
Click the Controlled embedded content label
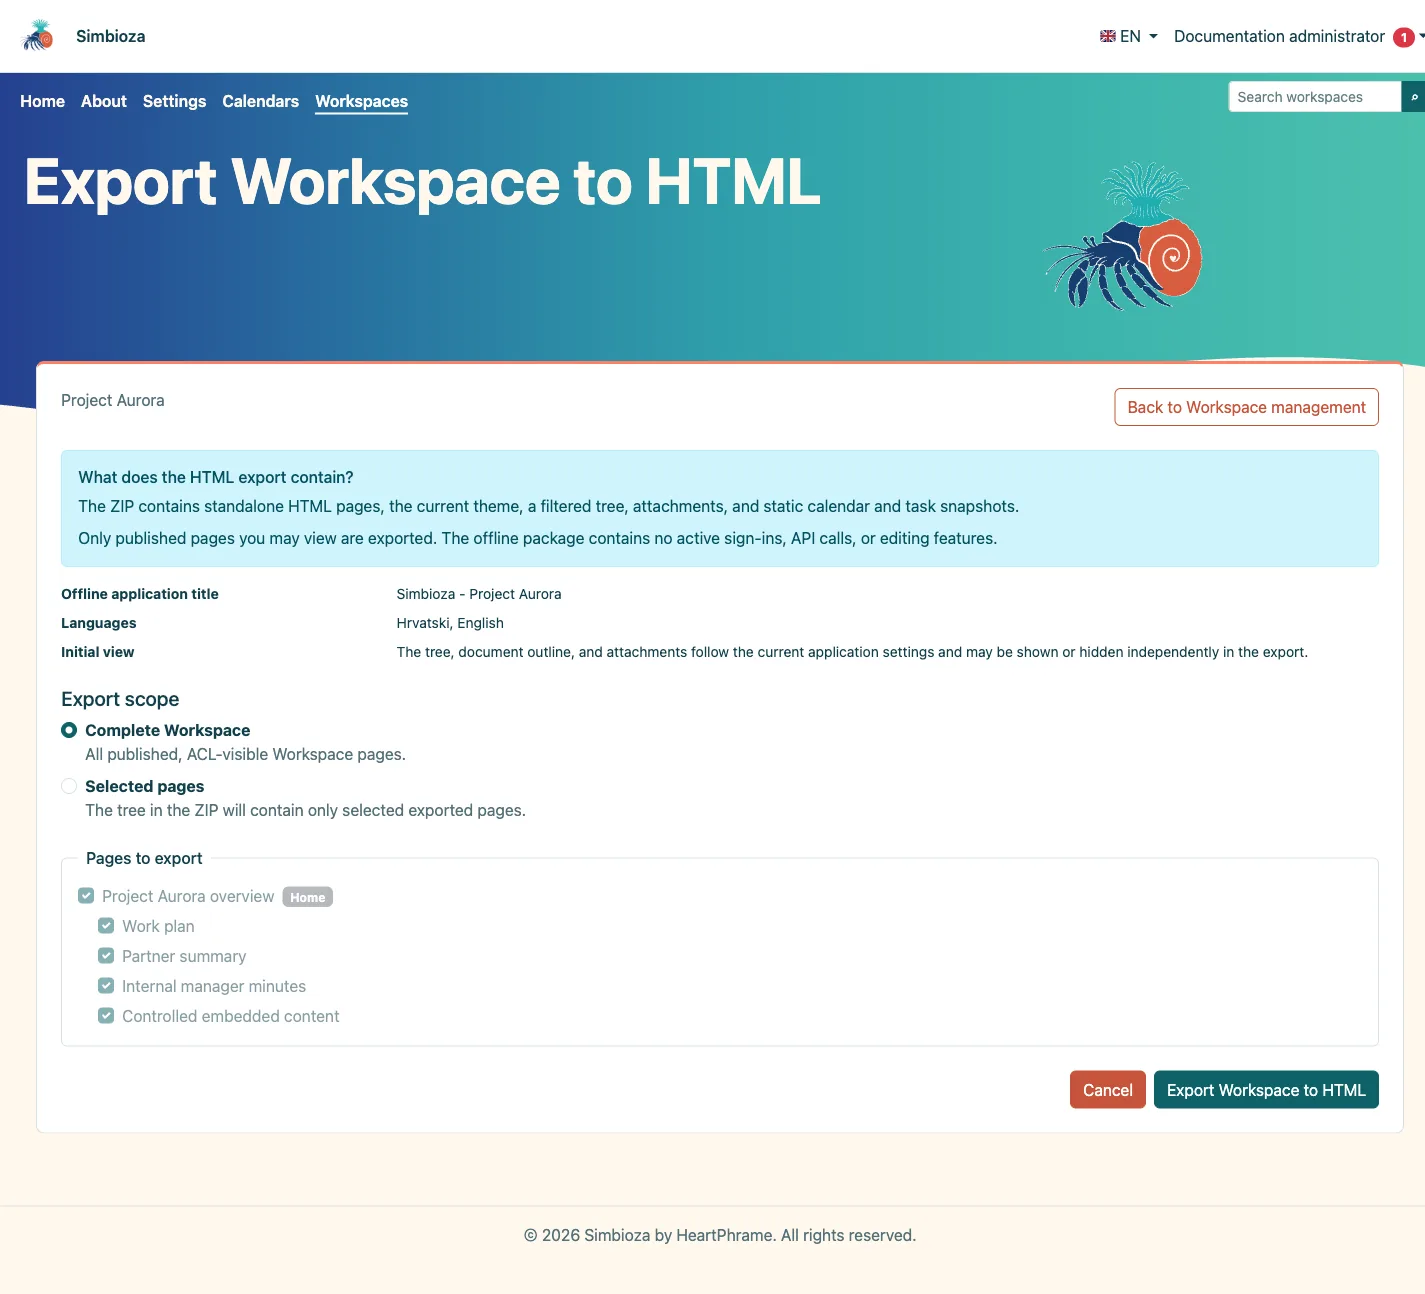(x=231, y=1016)
